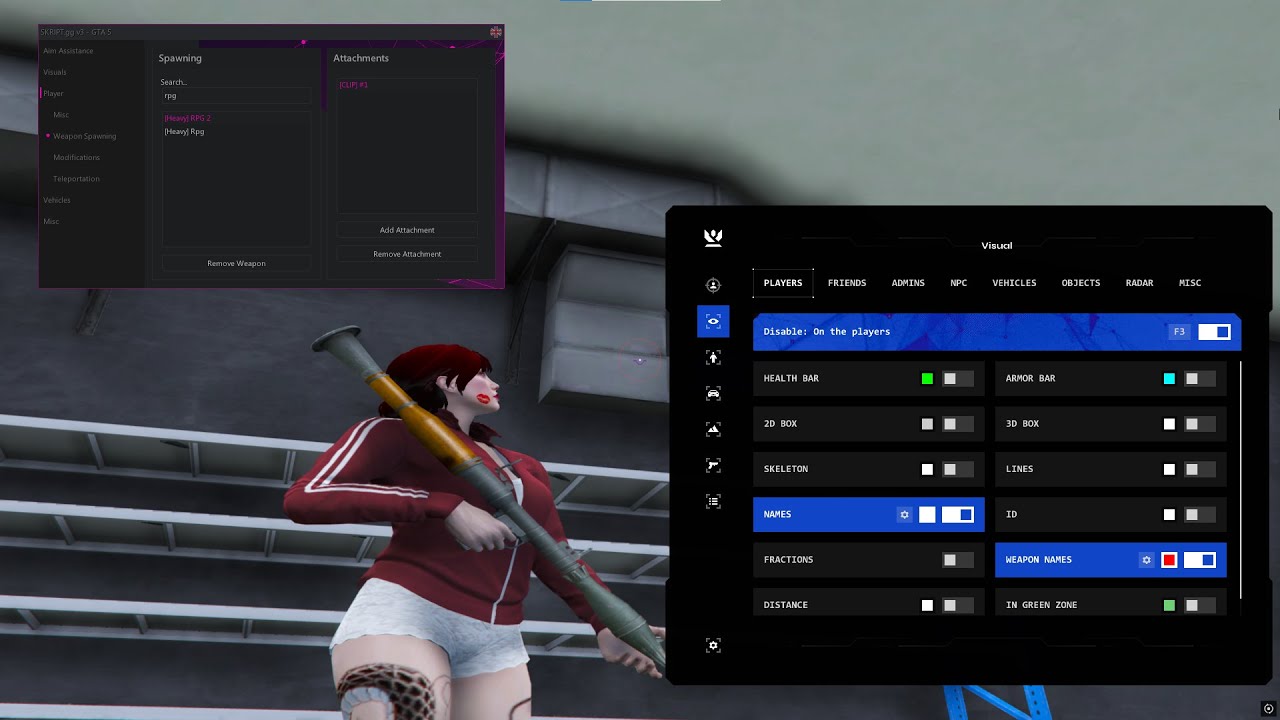Image resolution: width=1280 pixels, height=720 pixels.
Task: Pick the cyan Armor Bar color swatch
Action: point(1169,379)
